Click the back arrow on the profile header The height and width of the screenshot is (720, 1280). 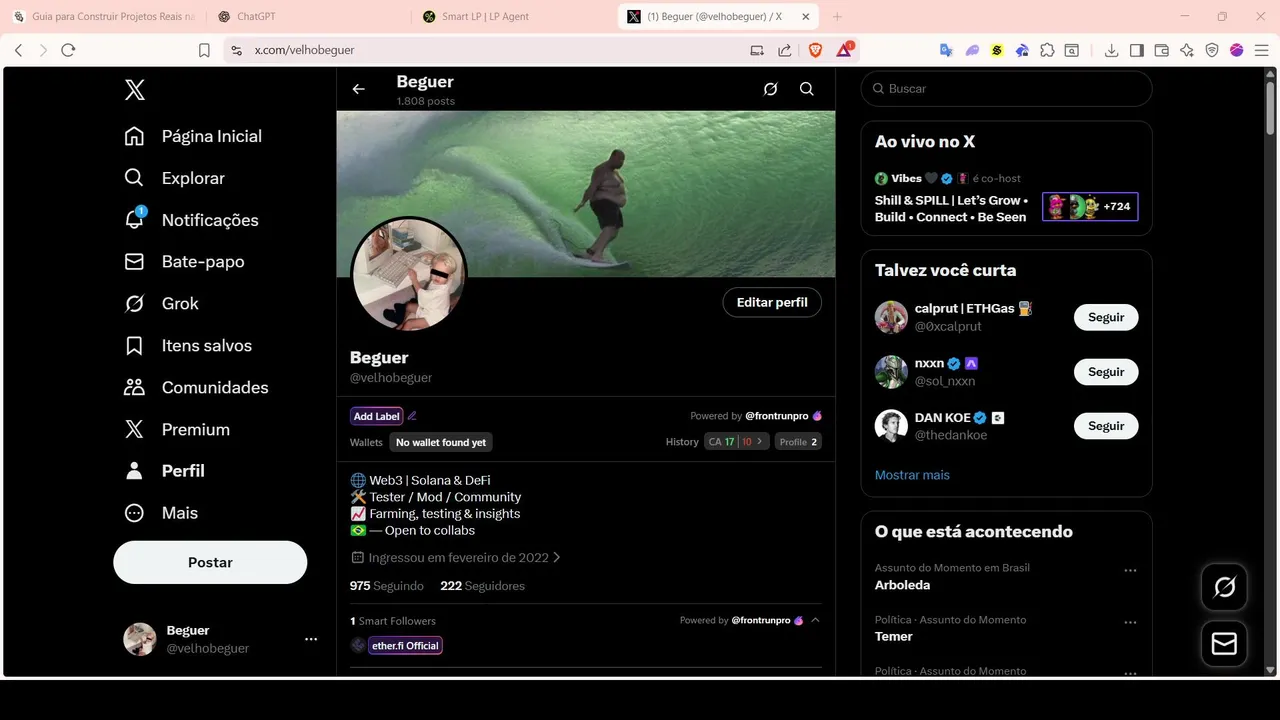coord(358,89)
